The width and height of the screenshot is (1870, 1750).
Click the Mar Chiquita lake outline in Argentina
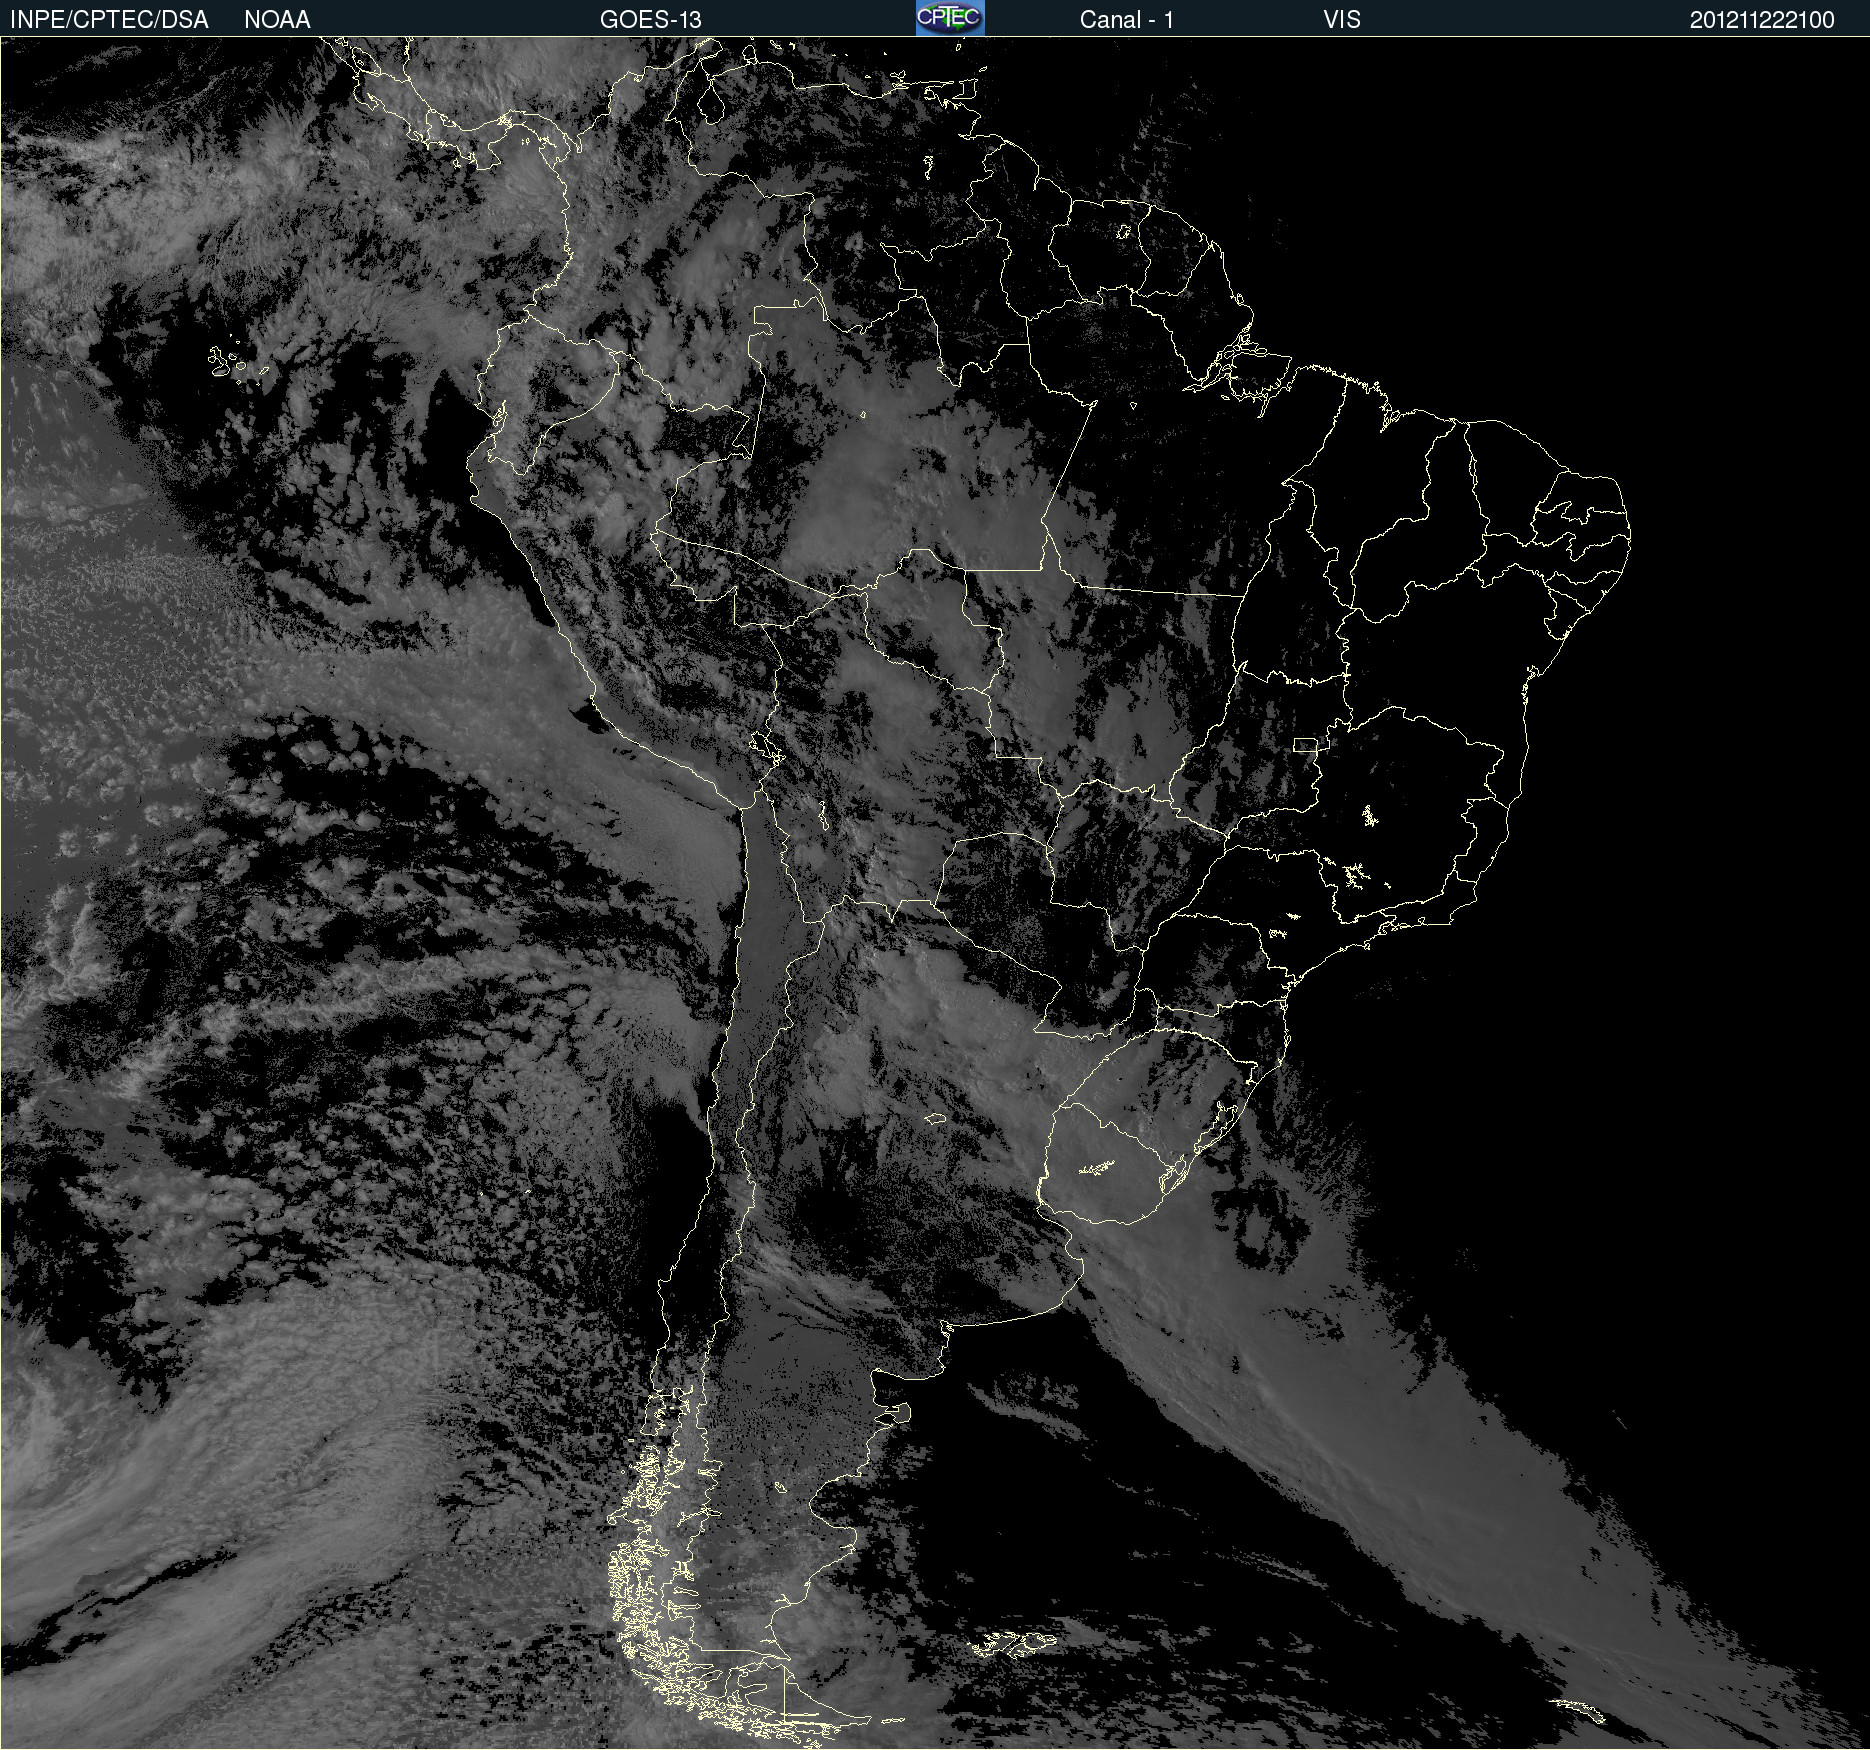(x=935, y=1118)
